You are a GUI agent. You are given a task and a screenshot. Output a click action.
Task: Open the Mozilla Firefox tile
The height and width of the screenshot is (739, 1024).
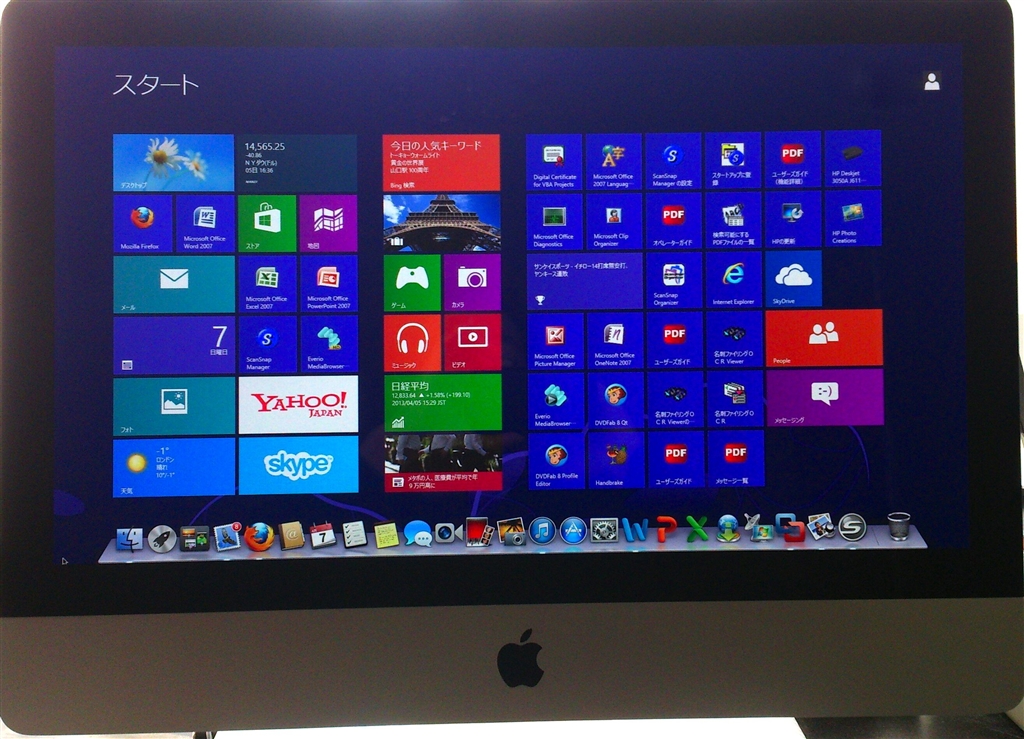(142, 223)
